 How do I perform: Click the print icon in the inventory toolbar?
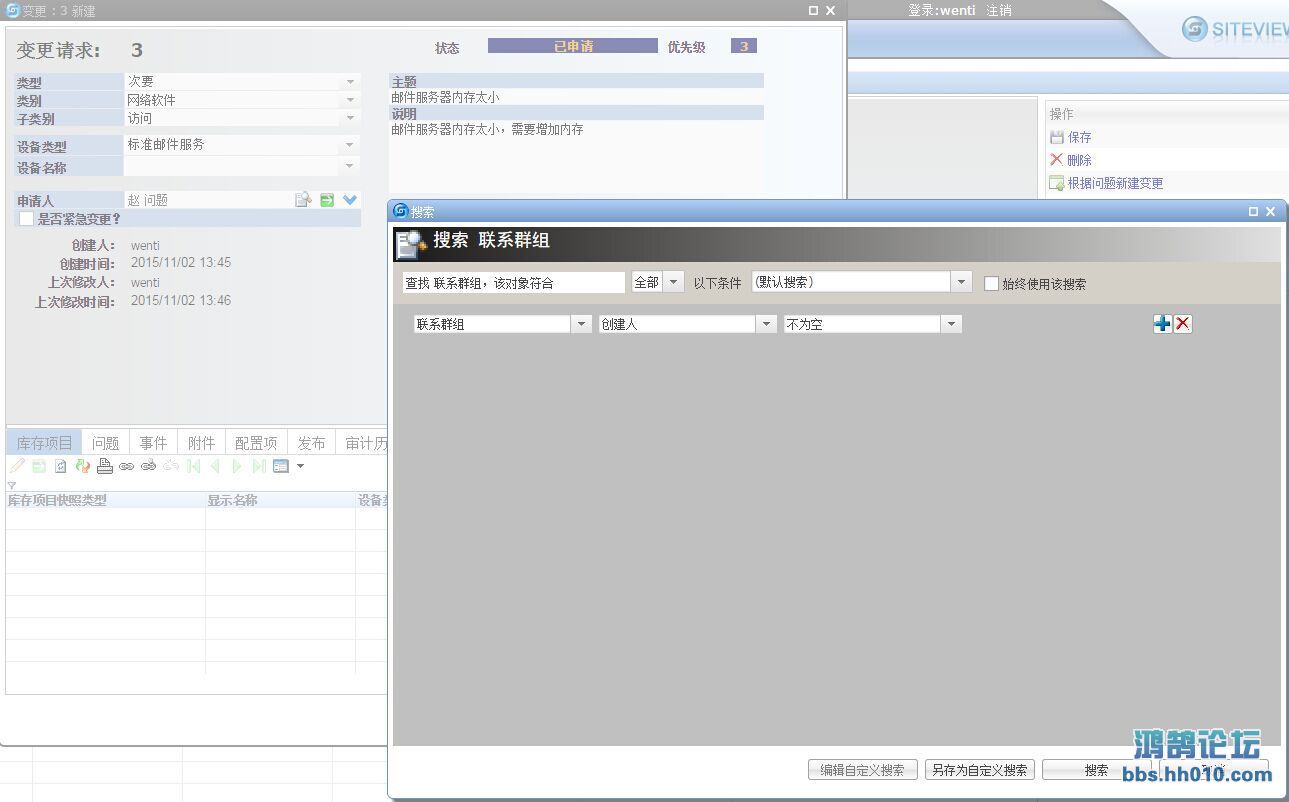105,466
